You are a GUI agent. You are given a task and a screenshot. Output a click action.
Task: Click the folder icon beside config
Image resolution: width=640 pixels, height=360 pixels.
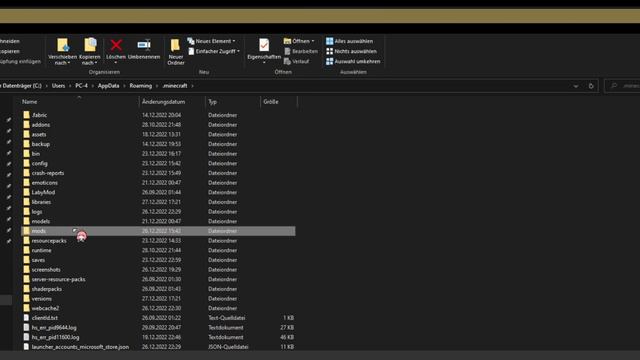click(27, 163)
